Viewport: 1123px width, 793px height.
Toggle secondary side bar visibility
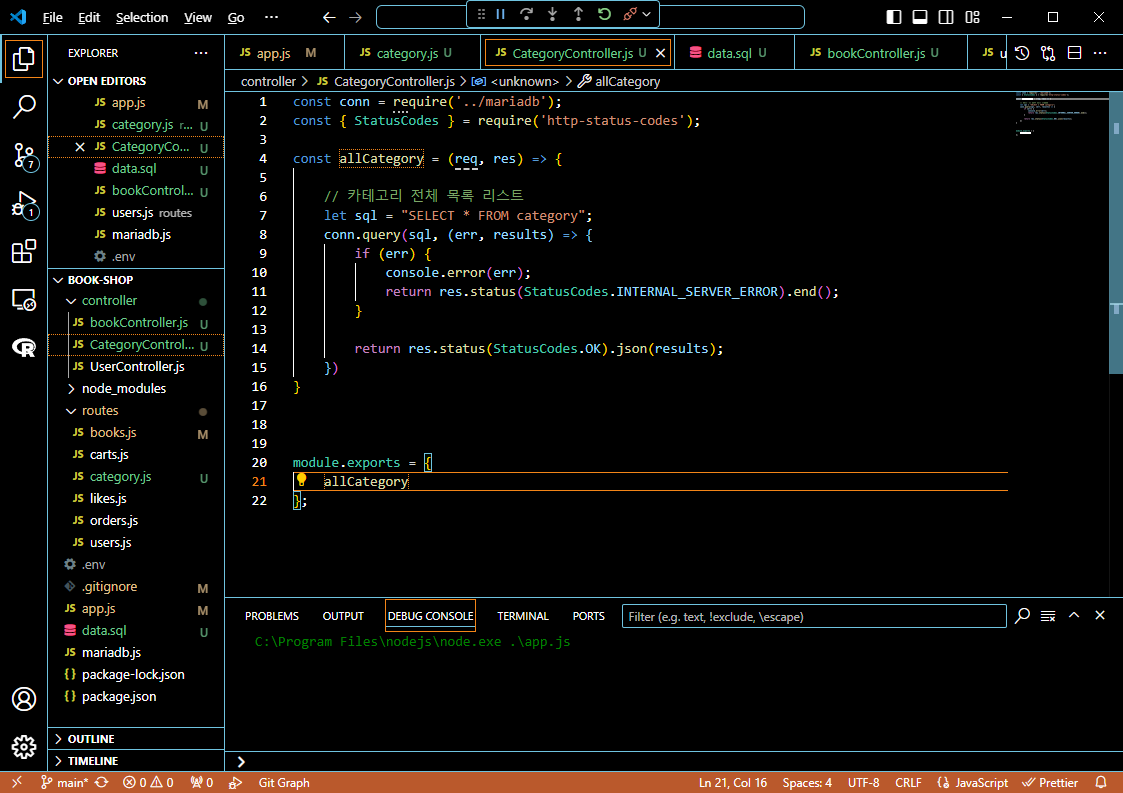click(x=946, y=17)
